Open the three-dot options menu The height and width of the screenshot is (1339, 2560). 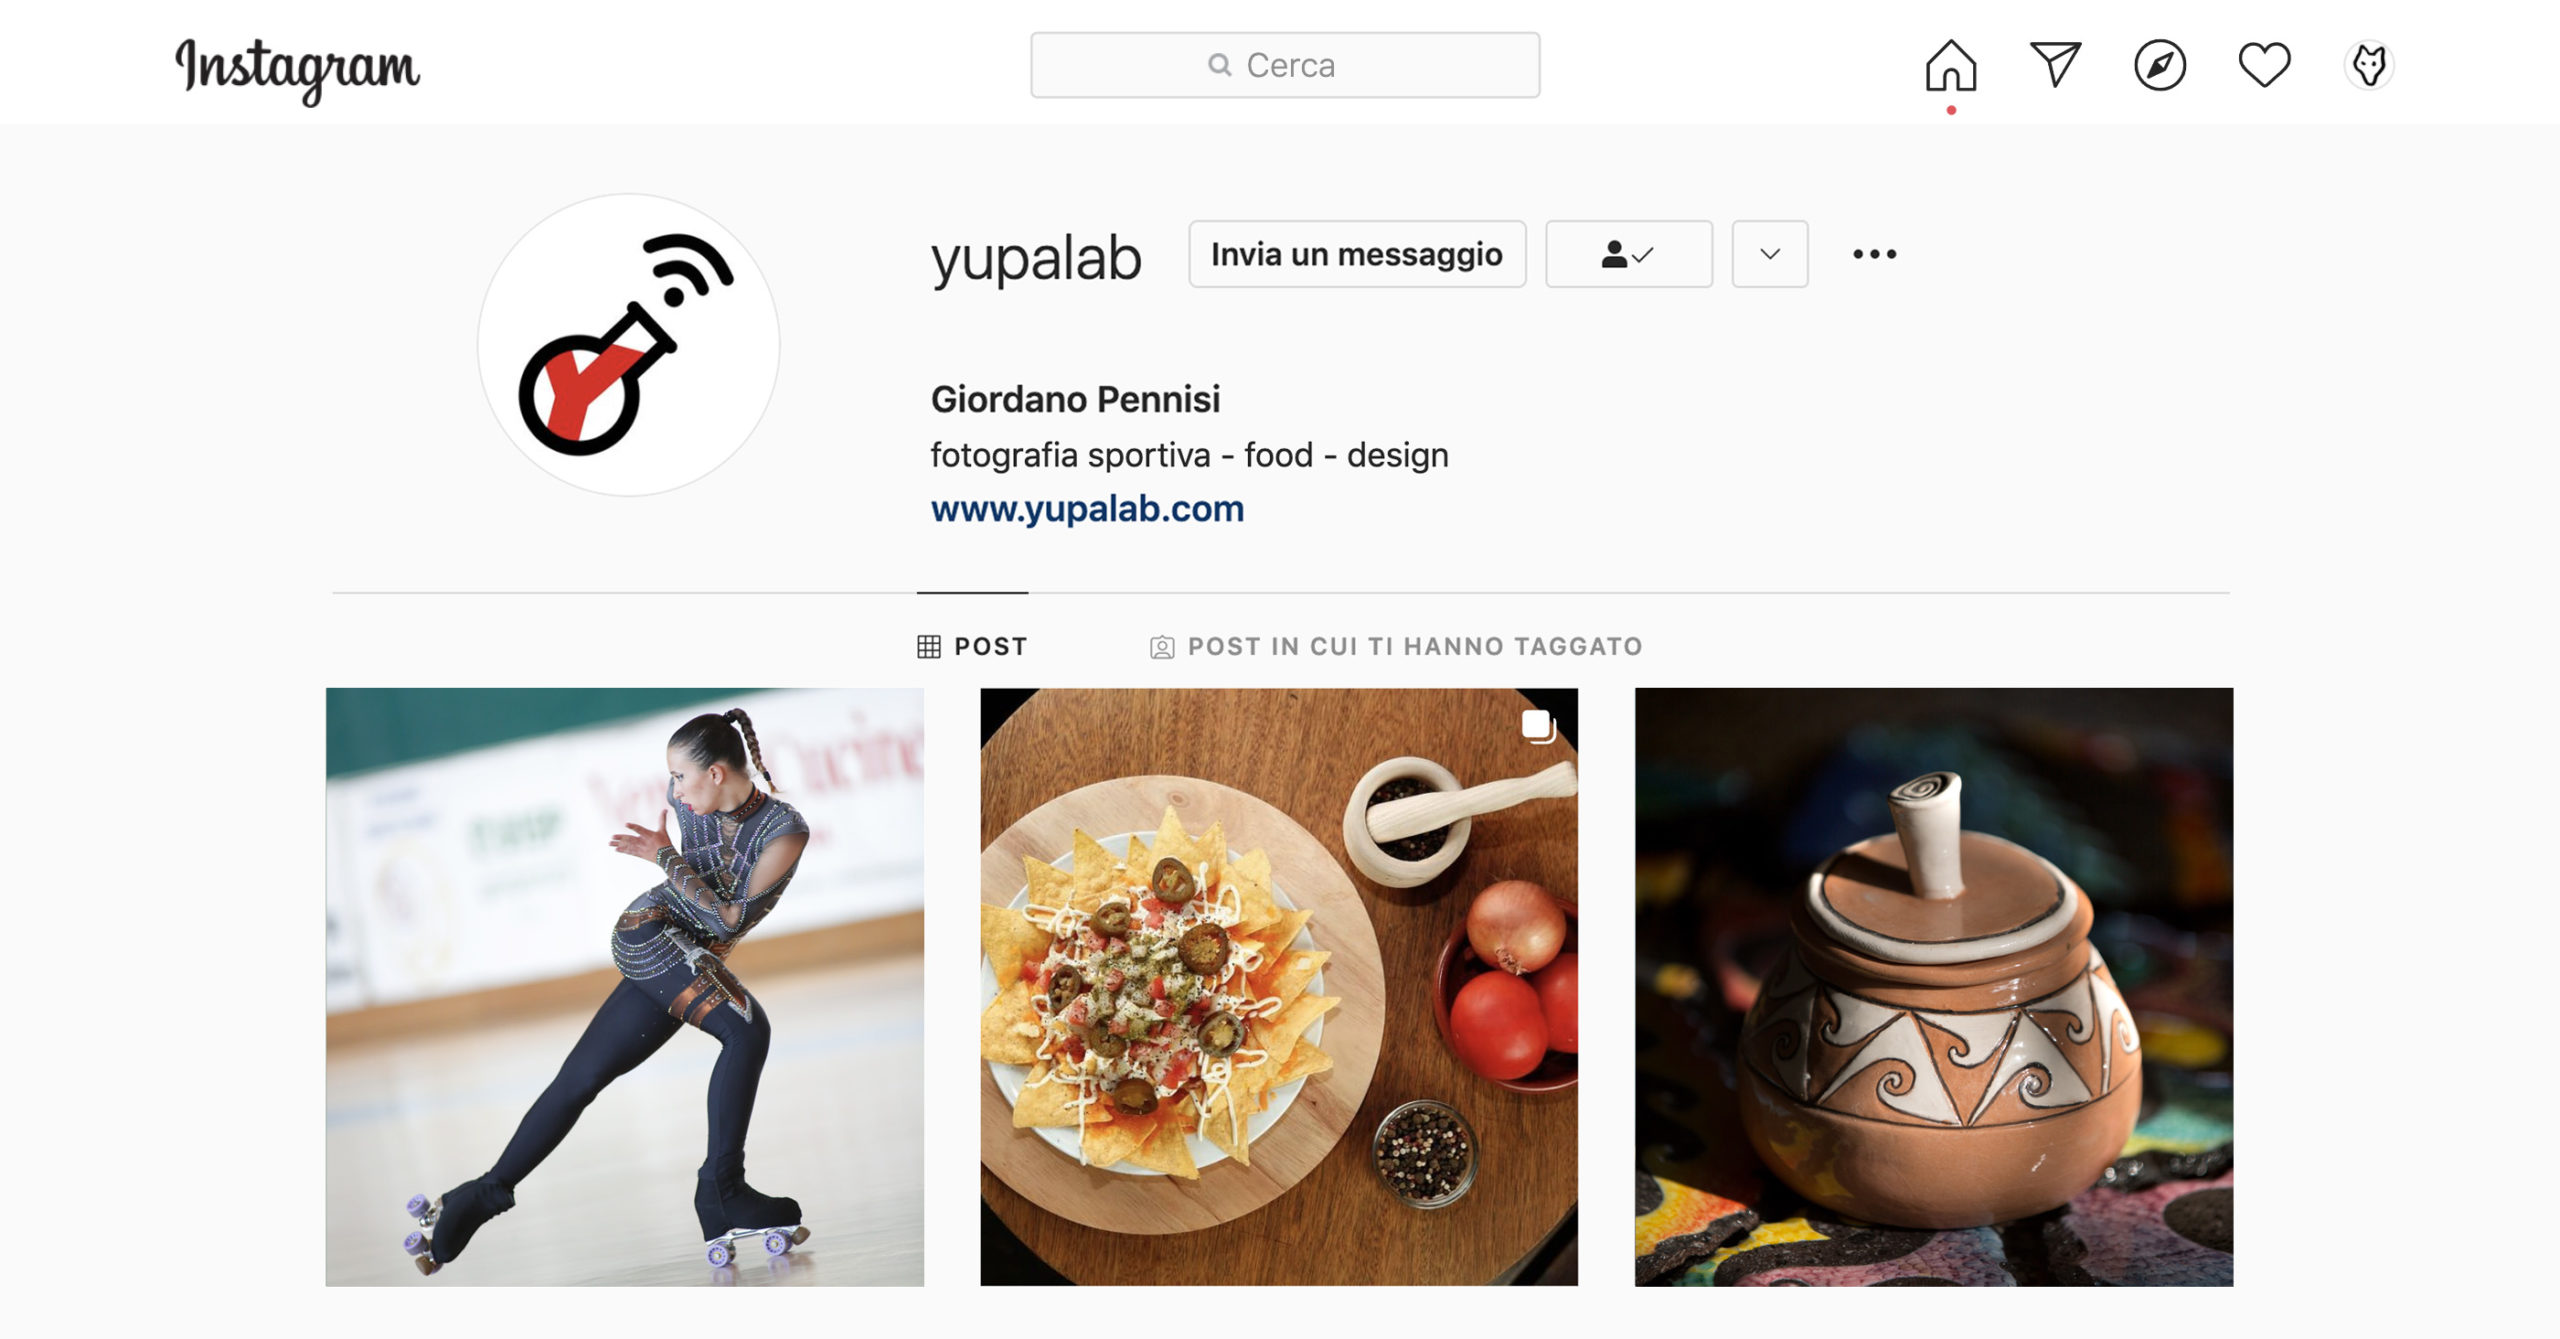[1874, 254]
